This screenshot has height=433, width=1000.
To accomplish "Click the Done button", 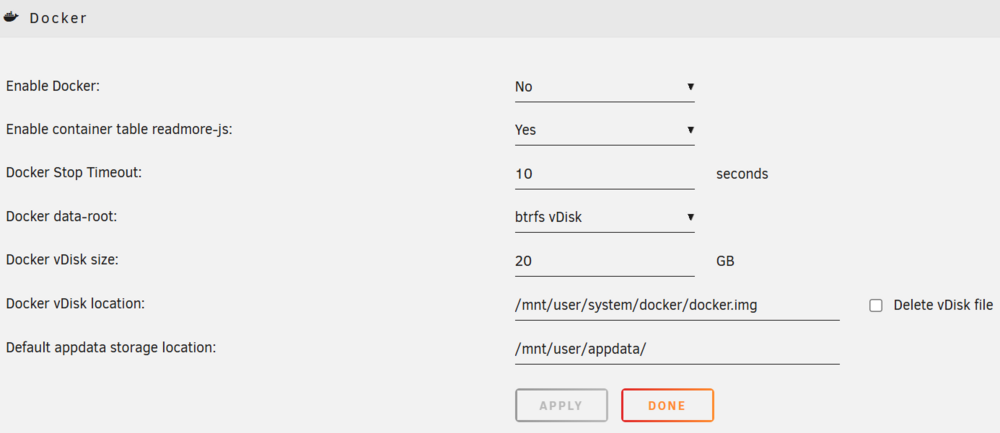I will pos(667,406).
